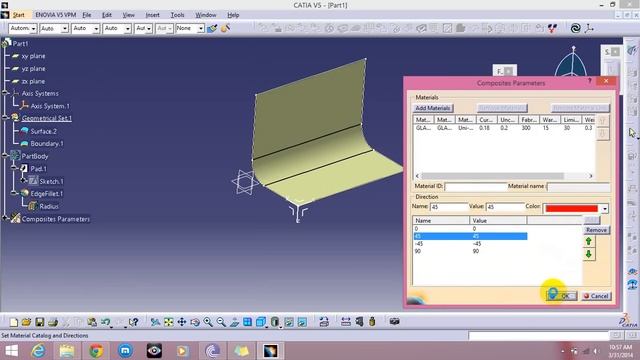Image resolution: width=640 pixels, height=360 pixels.
Task: Open the Insert menu
Action: click(x=152, y=15)
